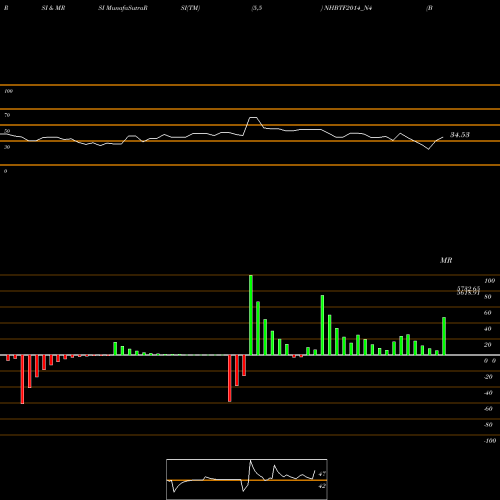
Task: Click the MR axis label 60
Action: pos(488,313)
